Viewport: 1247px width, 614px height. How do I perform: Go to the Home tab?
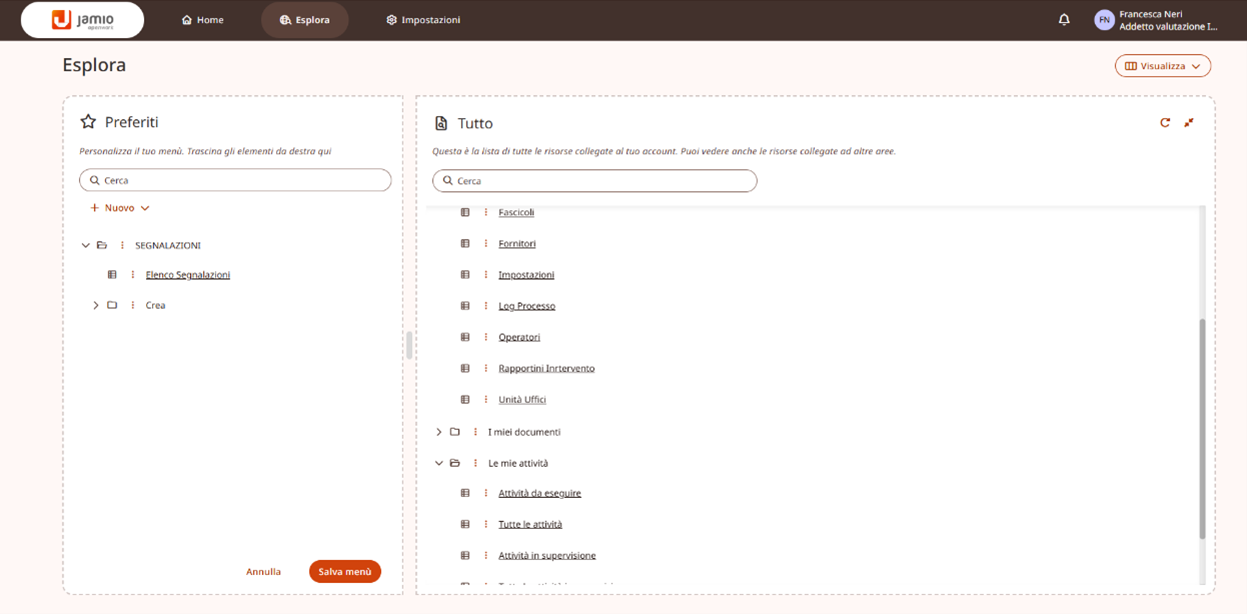click(x=203, y=20)
